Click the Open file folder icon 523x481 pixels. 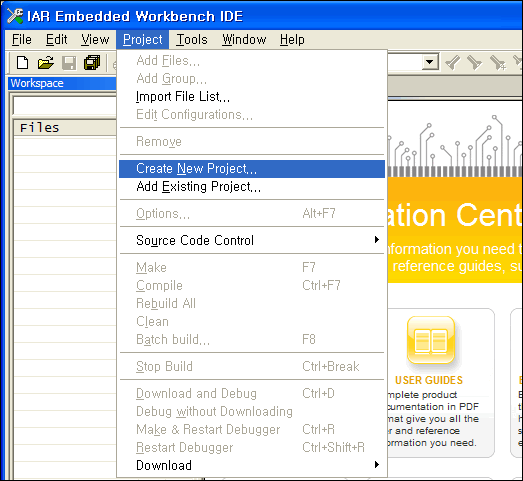[x=46, y=63]
